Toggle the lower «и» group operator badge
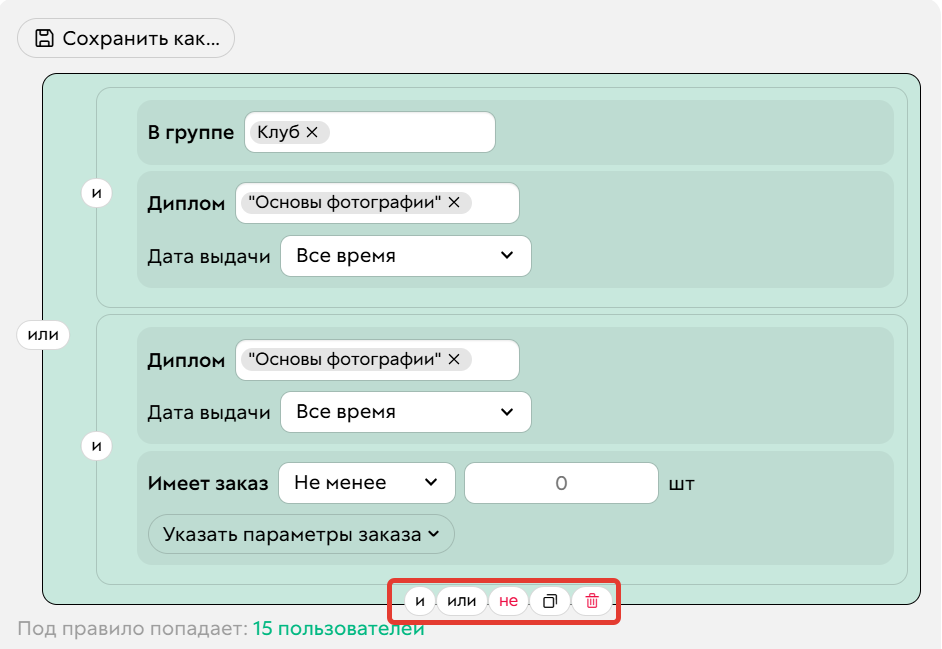The width and height of the screenshot is (942, 649). pos(96,445)
